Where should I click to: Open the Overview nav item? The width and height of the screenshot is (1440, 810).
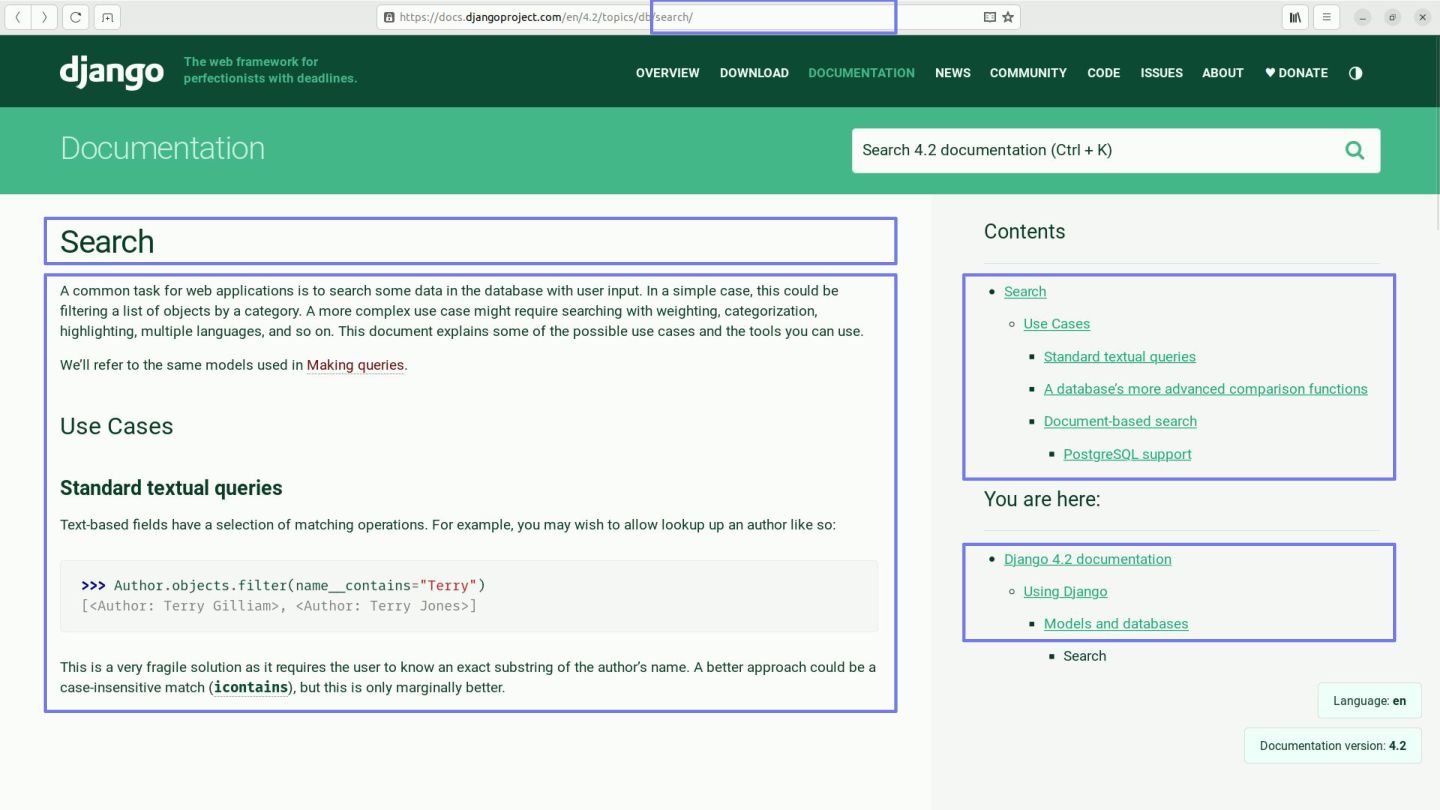(x=668, y=73)
